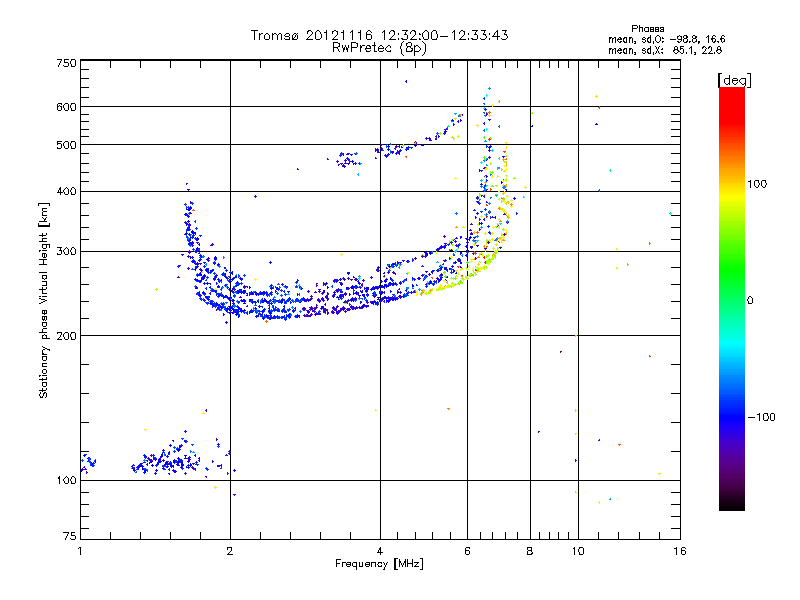800x600 pixels.
Task: Click the colorbar tick label '100'
Action: [x=757, y=184]
